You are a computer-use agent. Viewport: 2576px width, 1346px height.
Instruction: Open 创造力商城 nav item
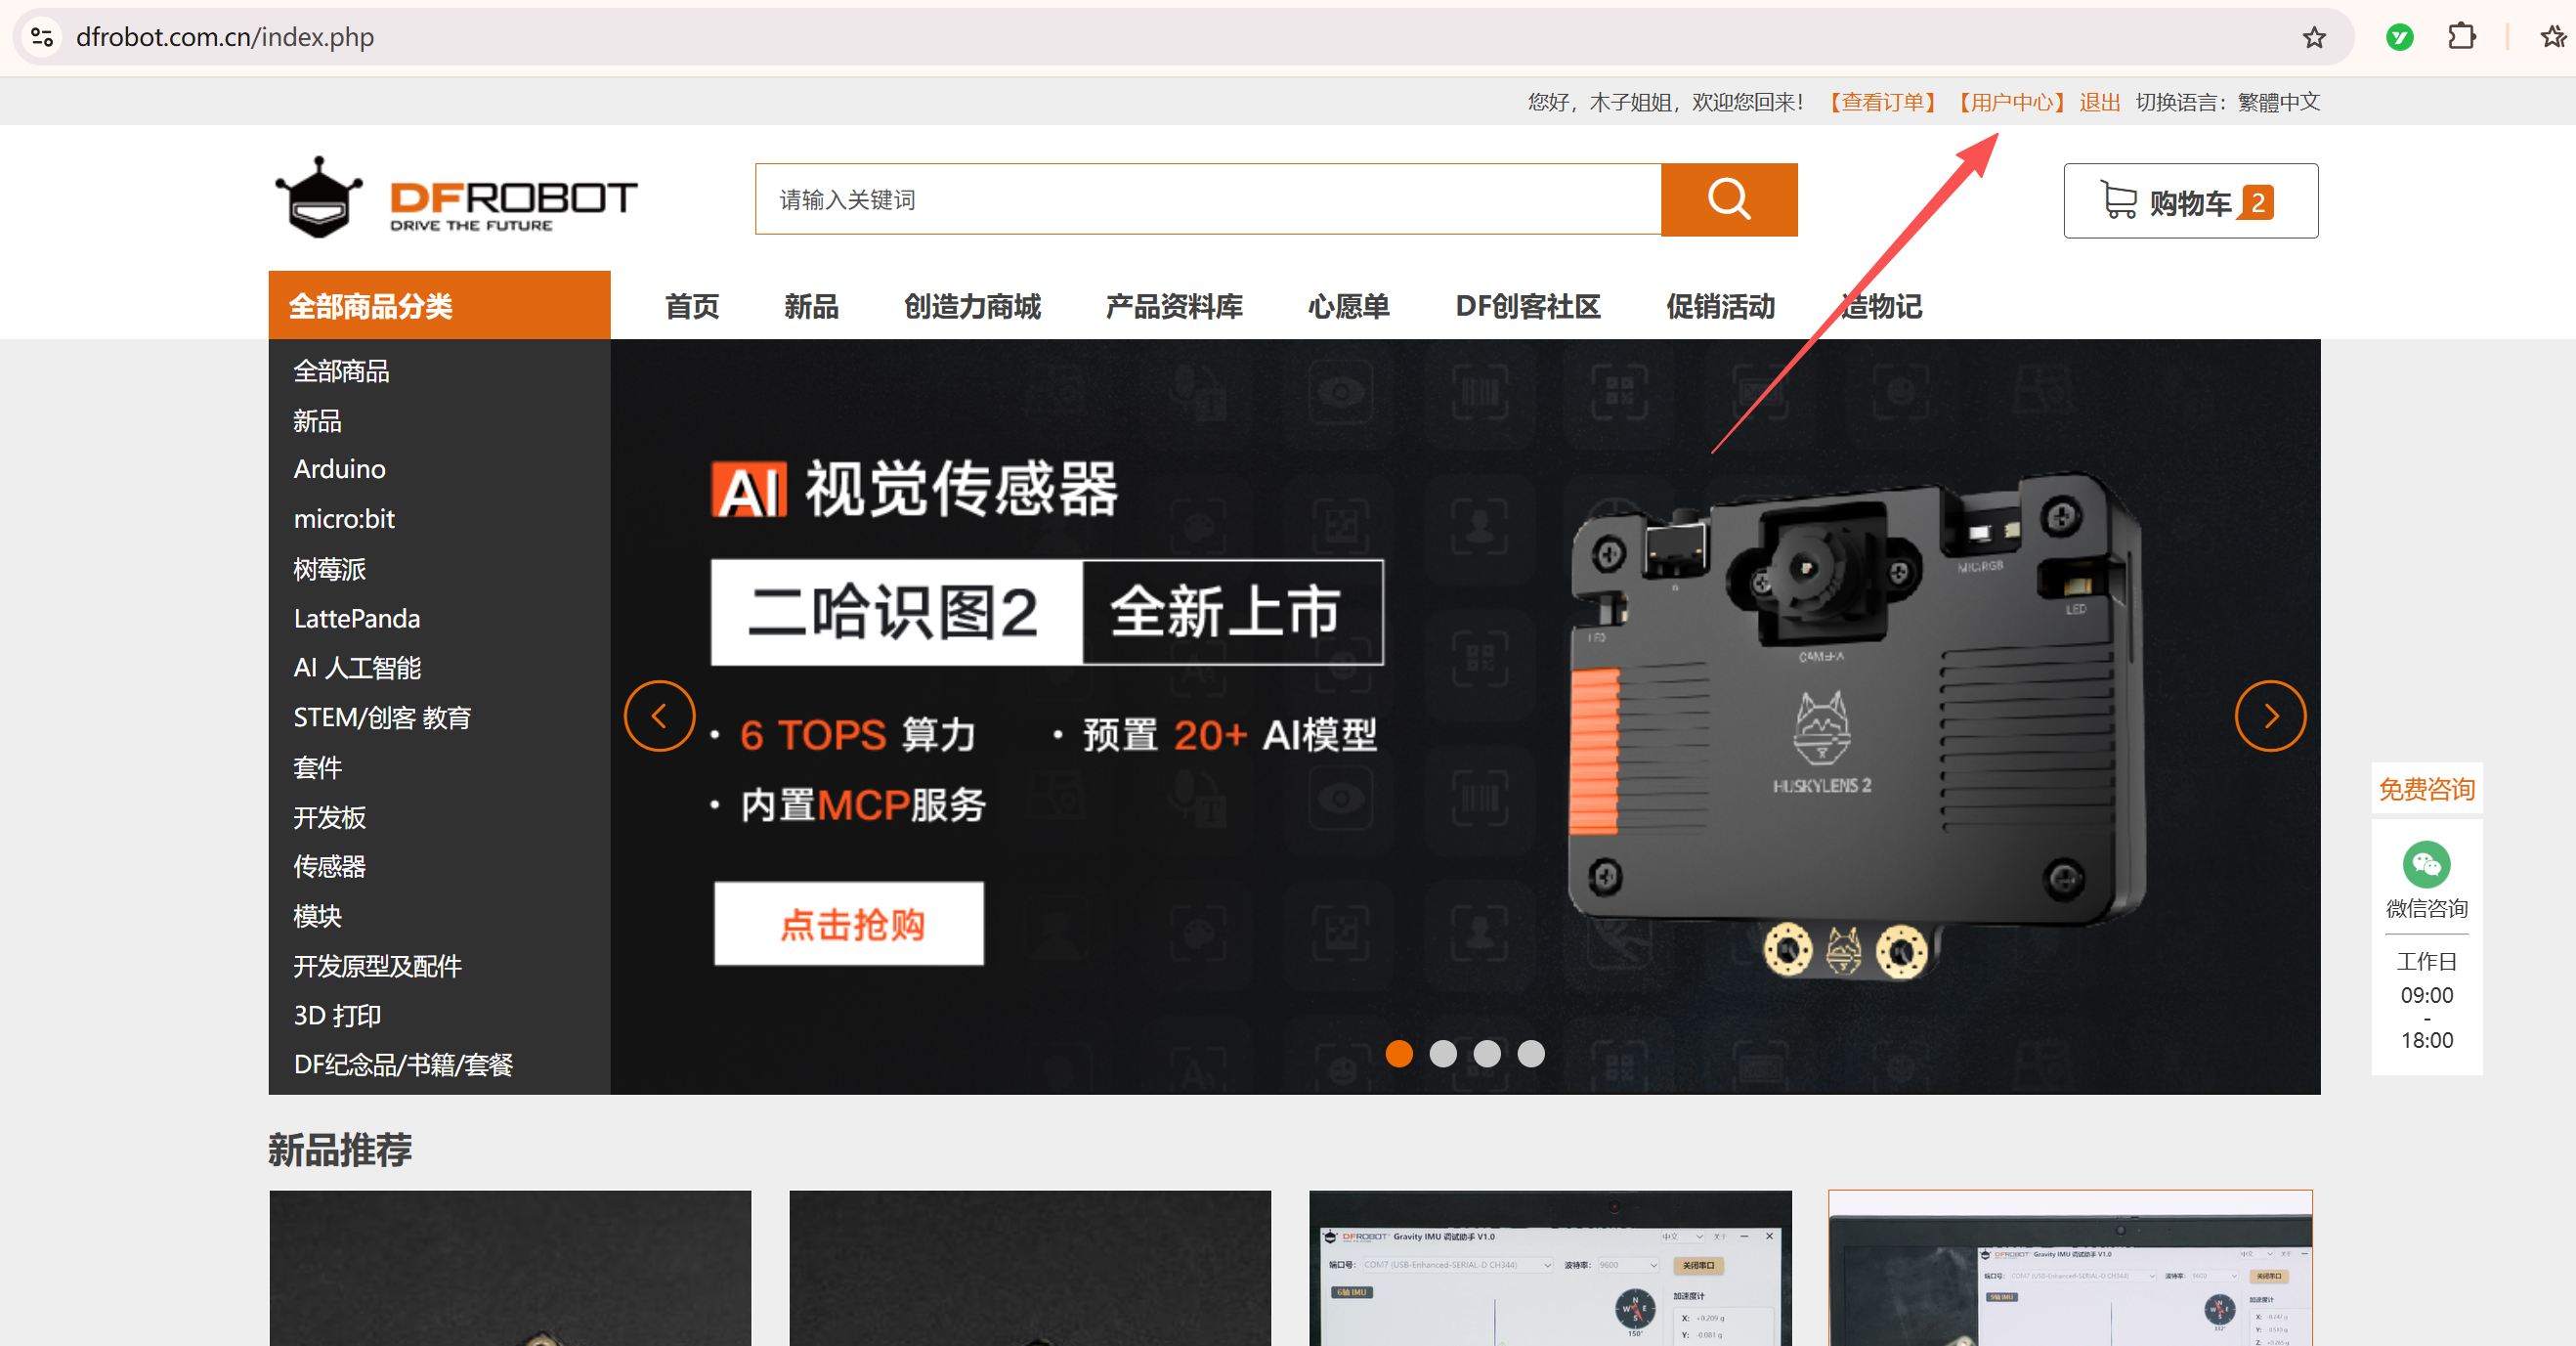coord(972,306)
